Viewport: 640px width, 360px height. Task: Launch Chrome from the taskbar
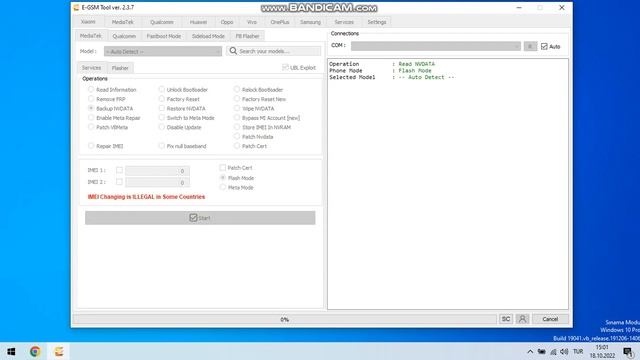[x=35, y=351]
